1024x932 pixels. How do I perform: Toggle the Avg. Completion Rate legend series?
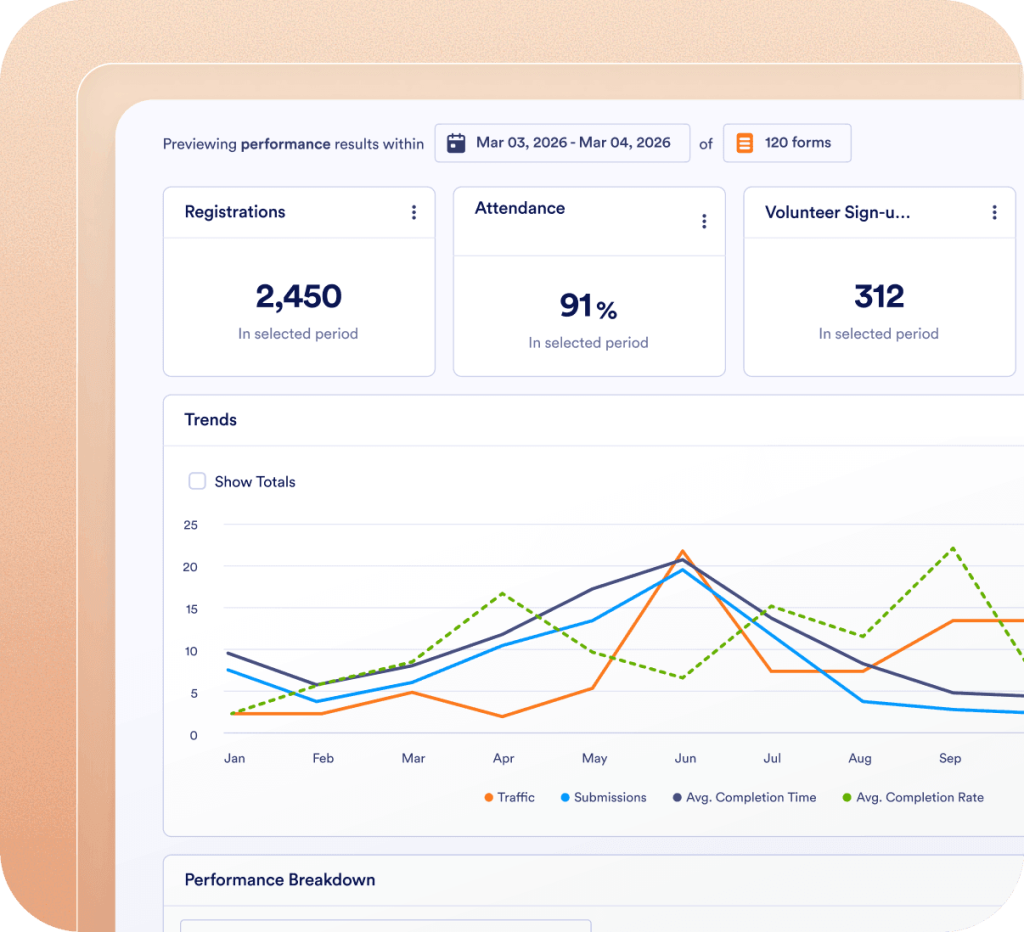coord(913,797)
